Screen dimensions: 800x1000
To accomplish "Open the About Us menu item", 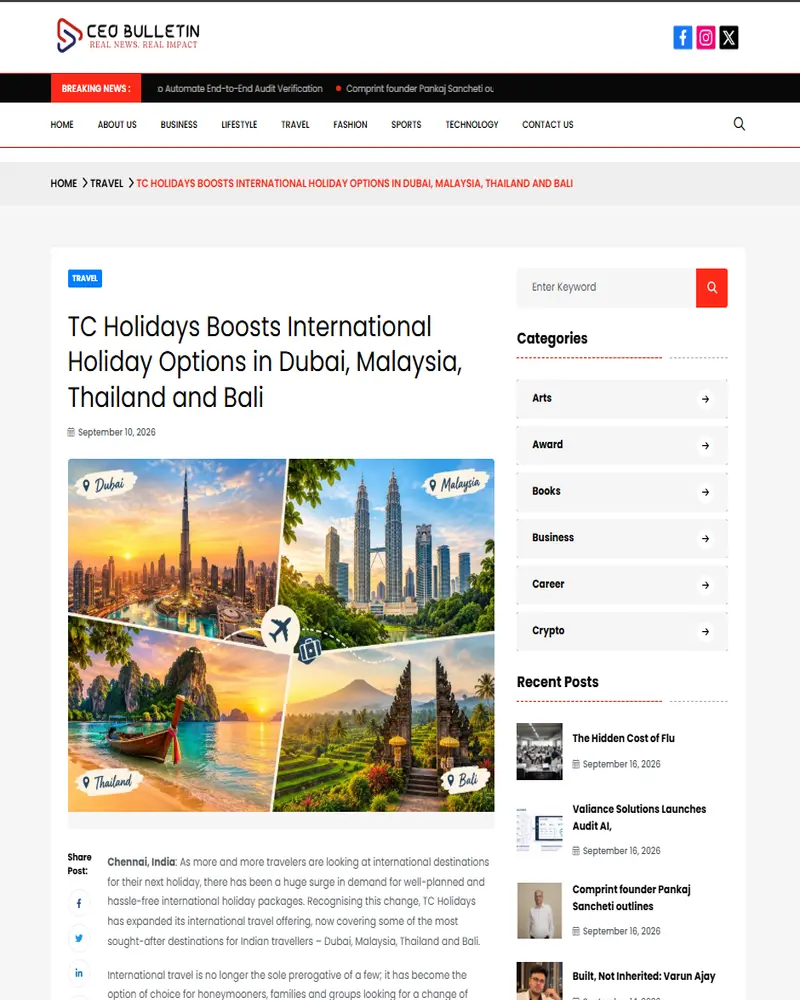I will coord(117,125).
